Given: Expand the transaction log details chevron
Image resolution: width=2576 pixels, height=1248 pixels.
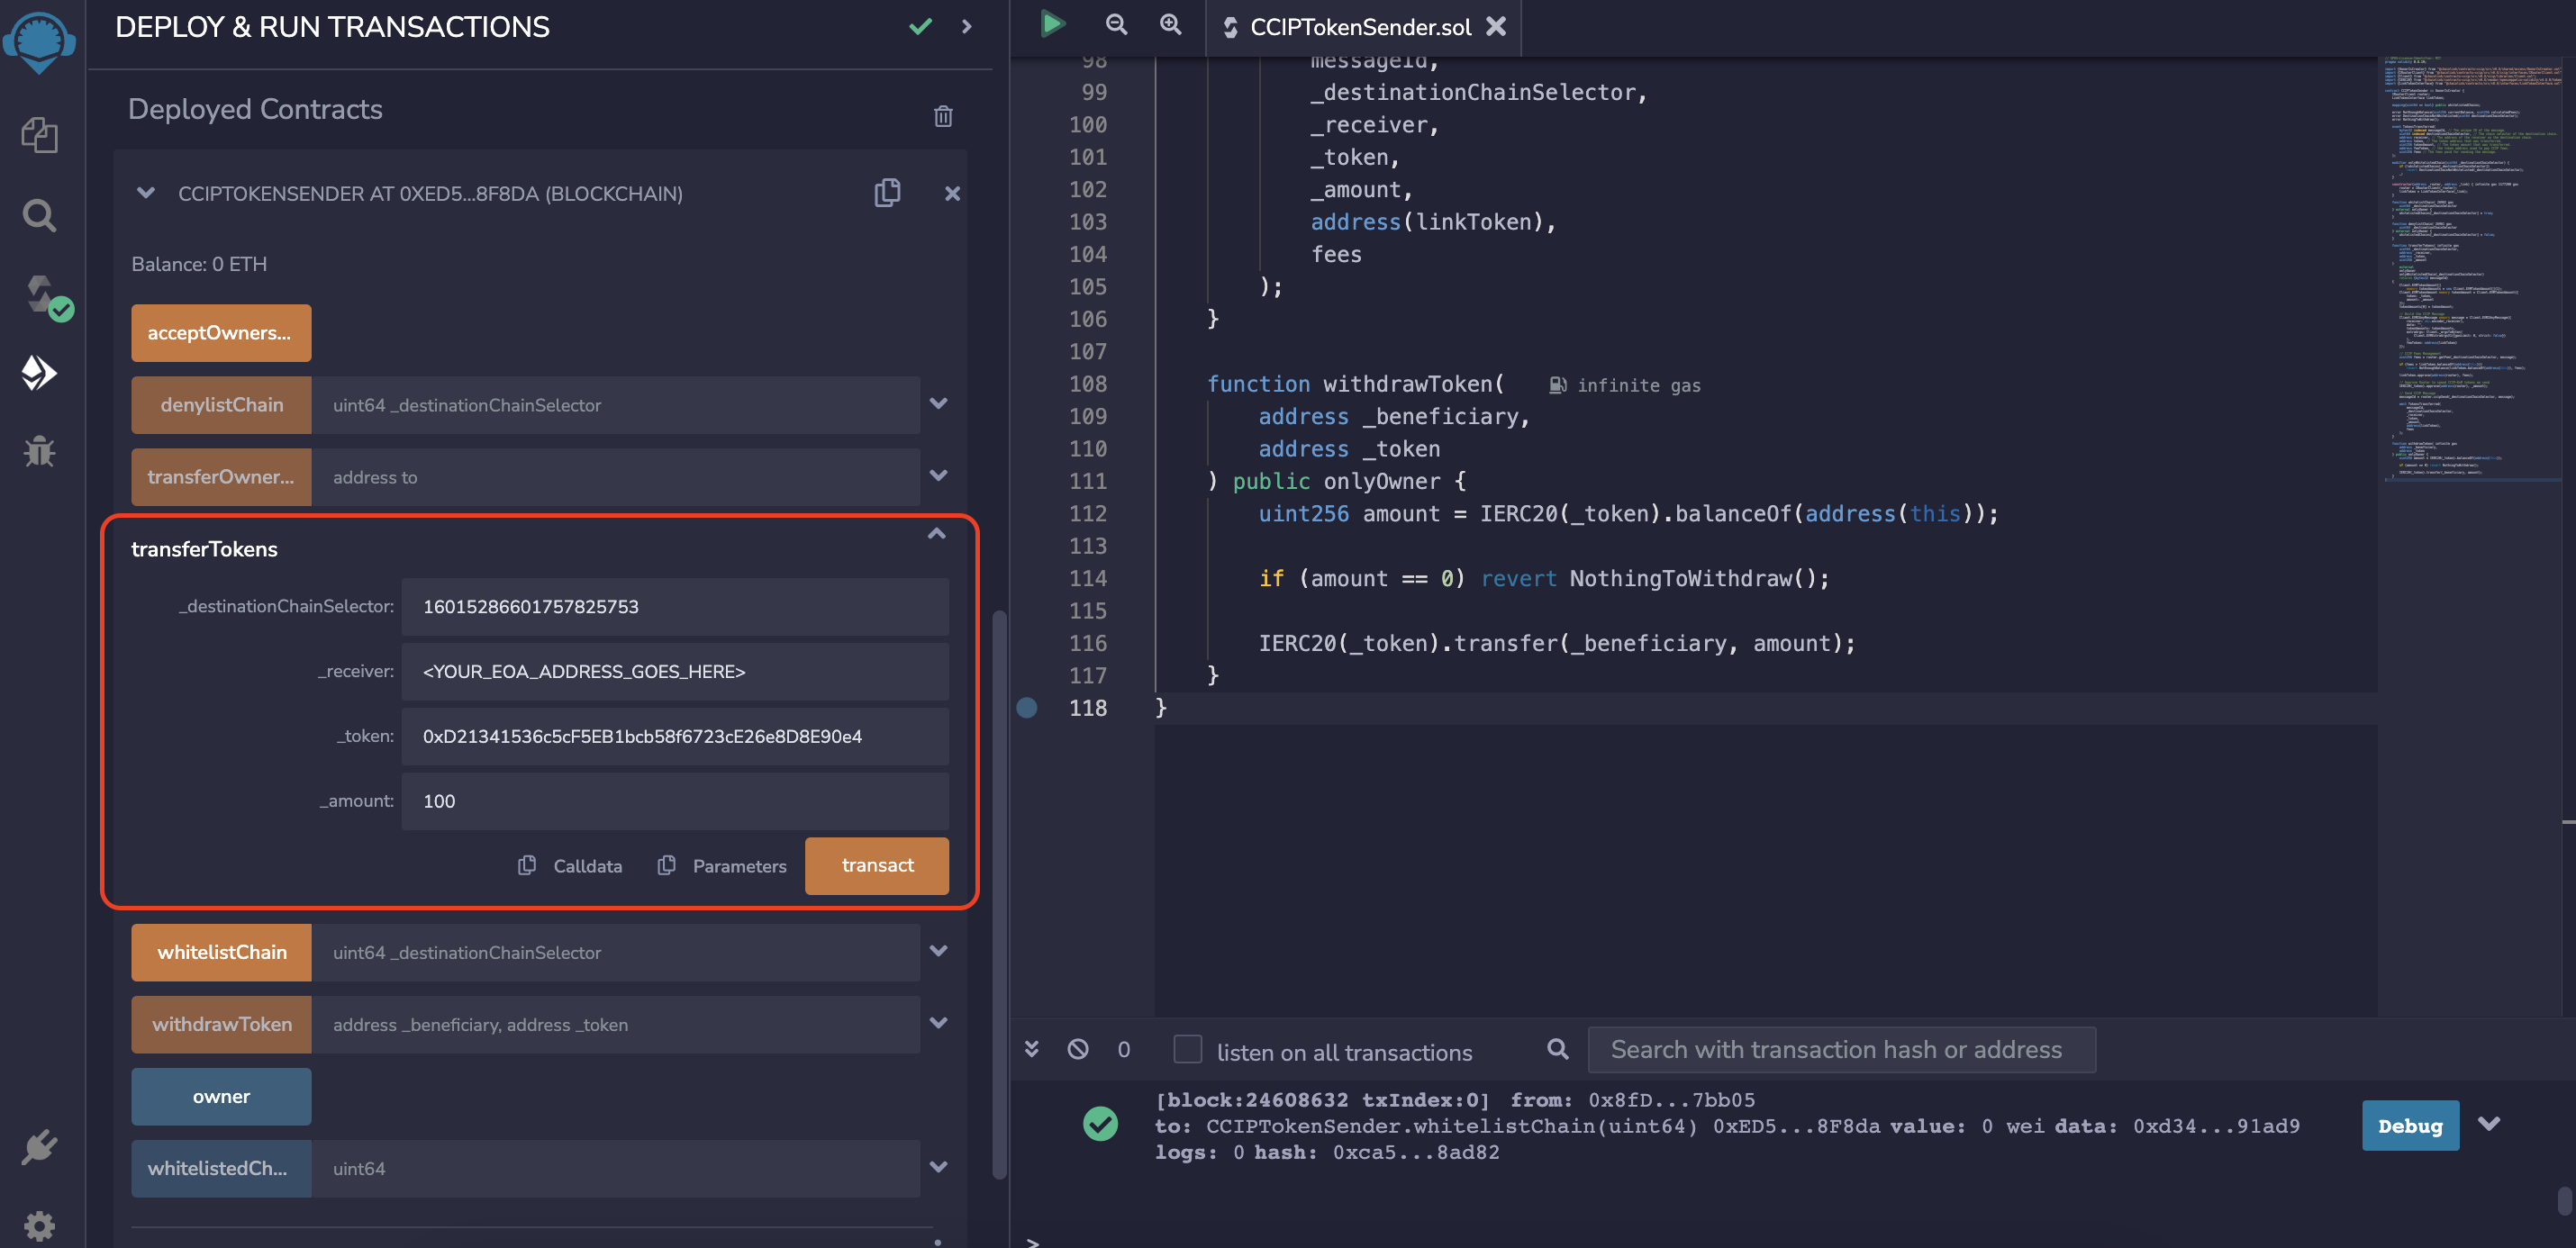Looking at the screenshot, I should coord(2489,1124).
